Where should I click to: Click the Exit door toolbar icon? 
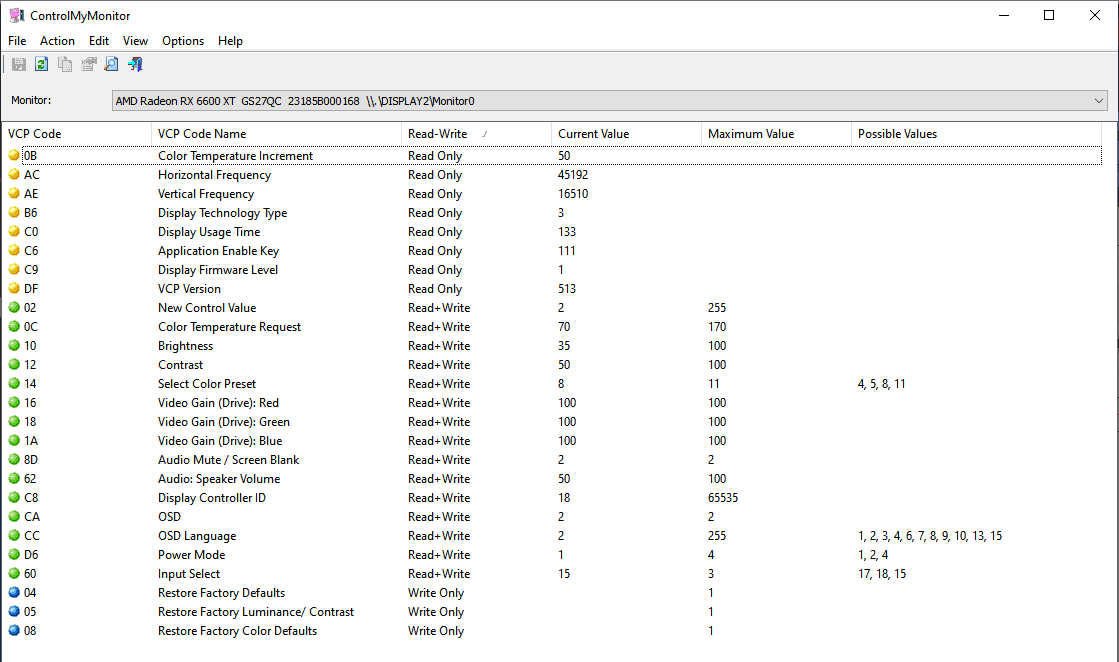click(135, 64)
